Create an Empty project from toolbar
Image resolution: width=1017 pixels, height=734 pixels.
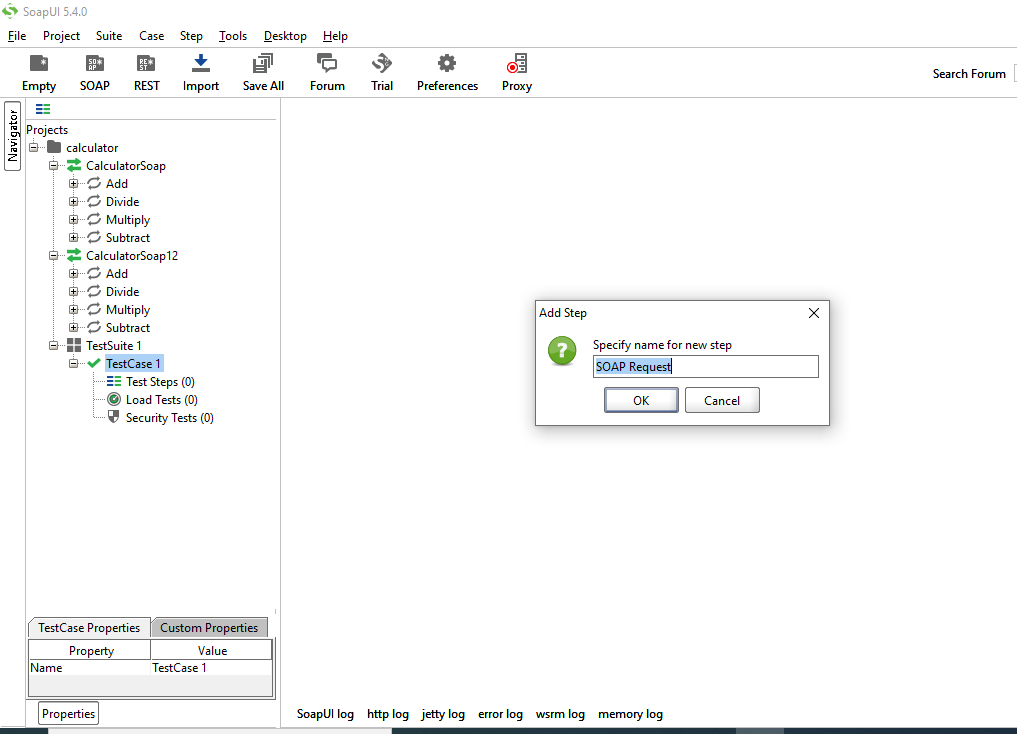coord(39,64)
